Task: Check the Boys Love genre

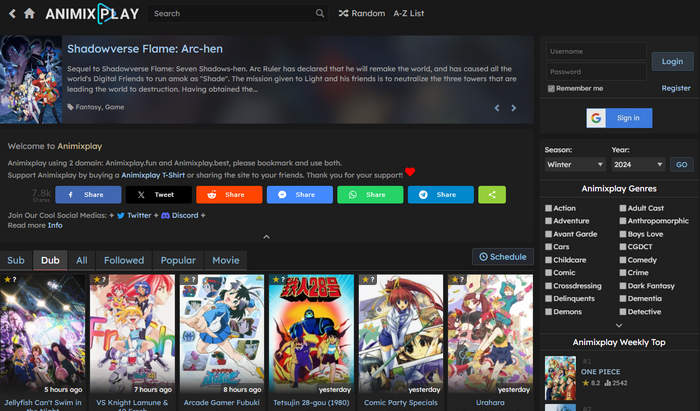Action: pos(623,234)
